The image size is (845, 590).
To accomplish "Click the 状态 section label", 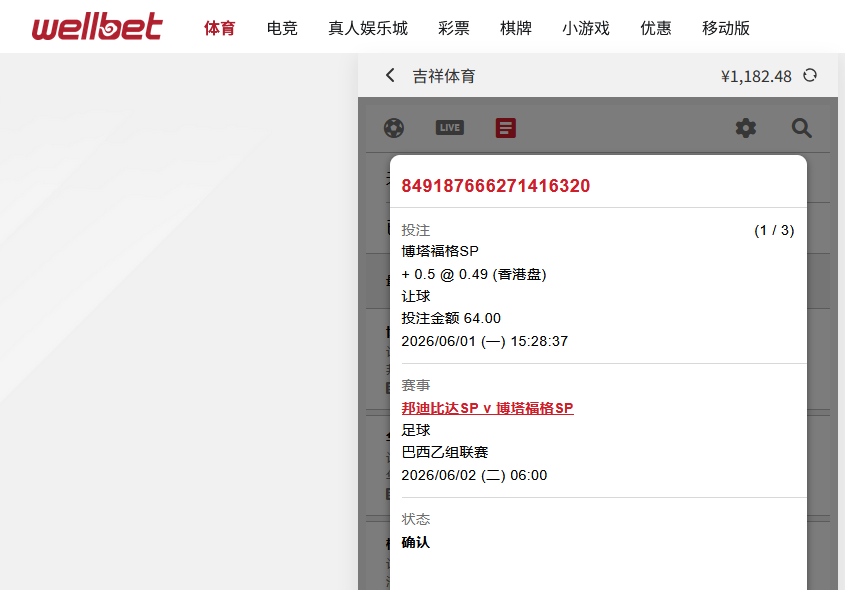I will tap(415, 519).
